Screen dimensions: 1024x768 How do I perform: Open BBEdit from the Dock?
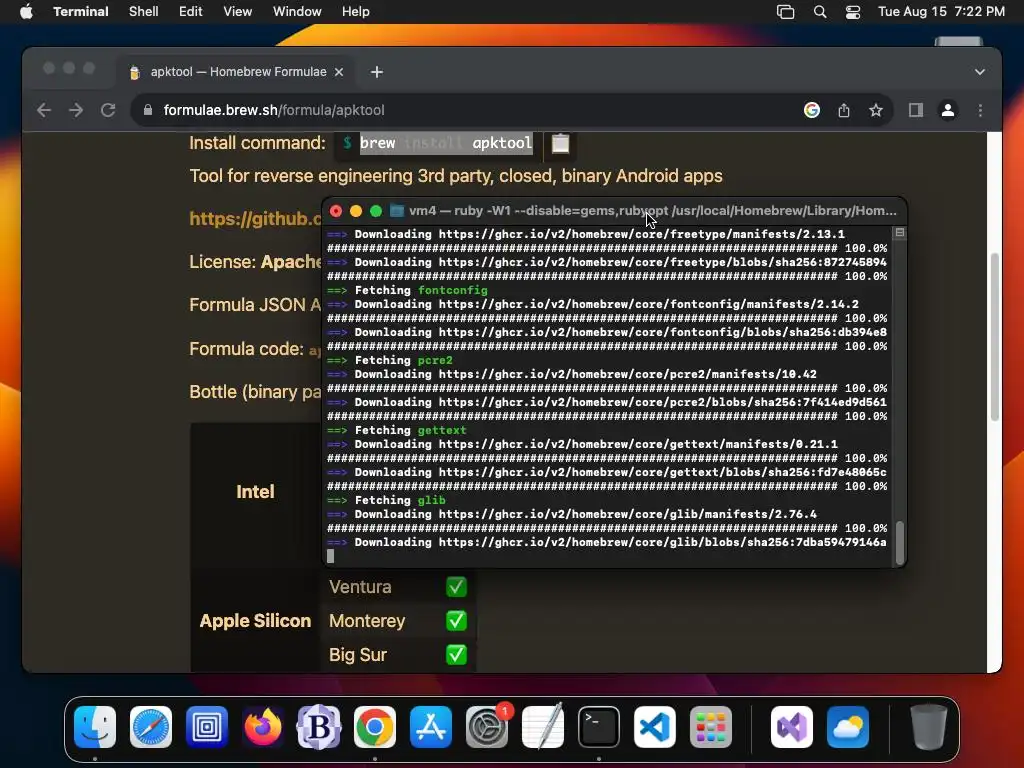319,727
